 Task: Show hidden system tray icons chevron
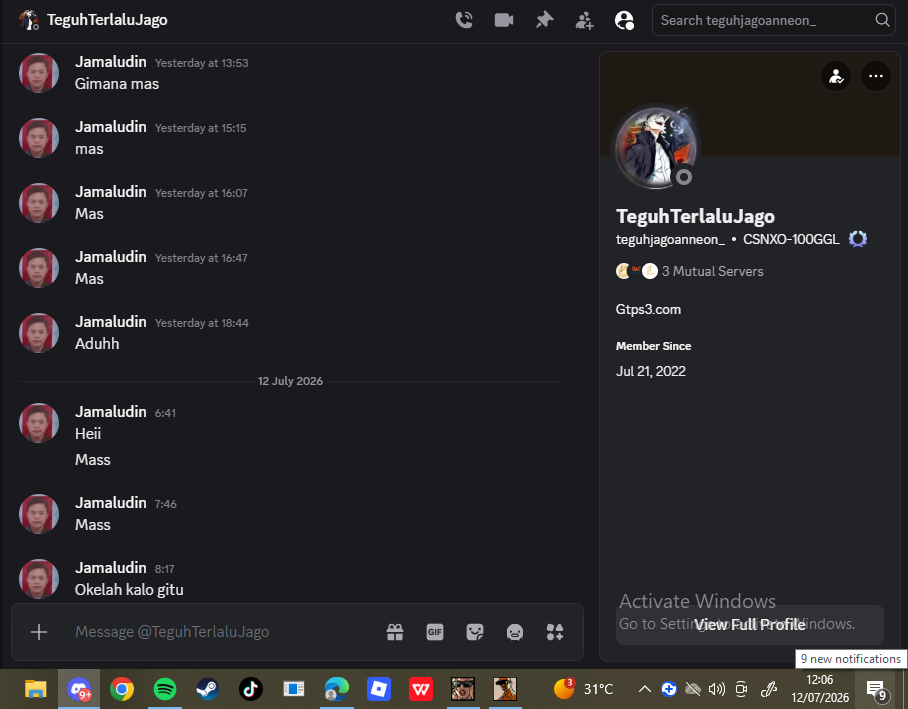pos(645,689)
